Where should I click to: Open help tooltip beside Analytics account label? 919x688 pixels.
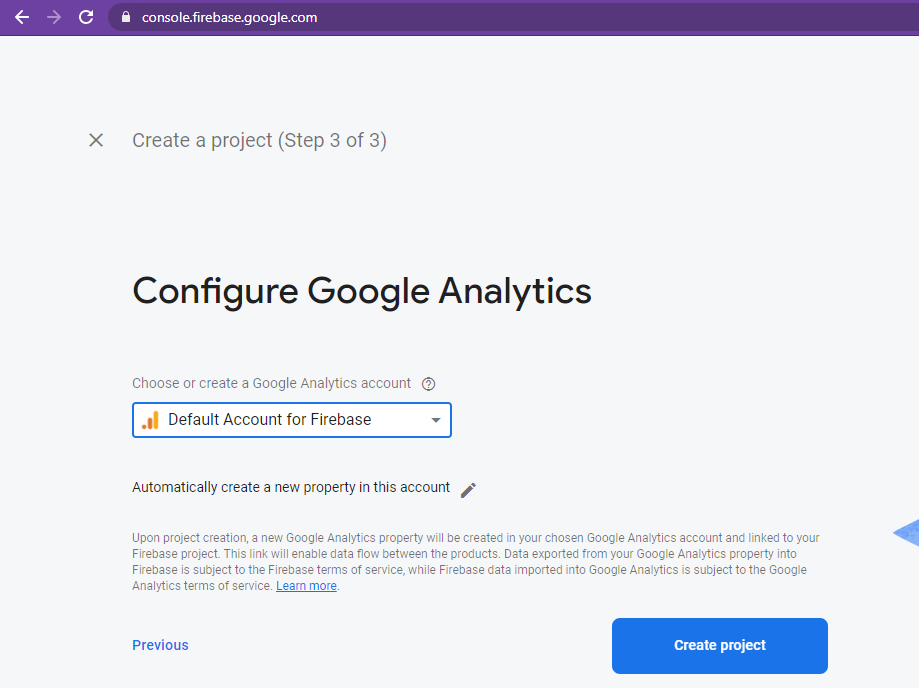[429, 384]
